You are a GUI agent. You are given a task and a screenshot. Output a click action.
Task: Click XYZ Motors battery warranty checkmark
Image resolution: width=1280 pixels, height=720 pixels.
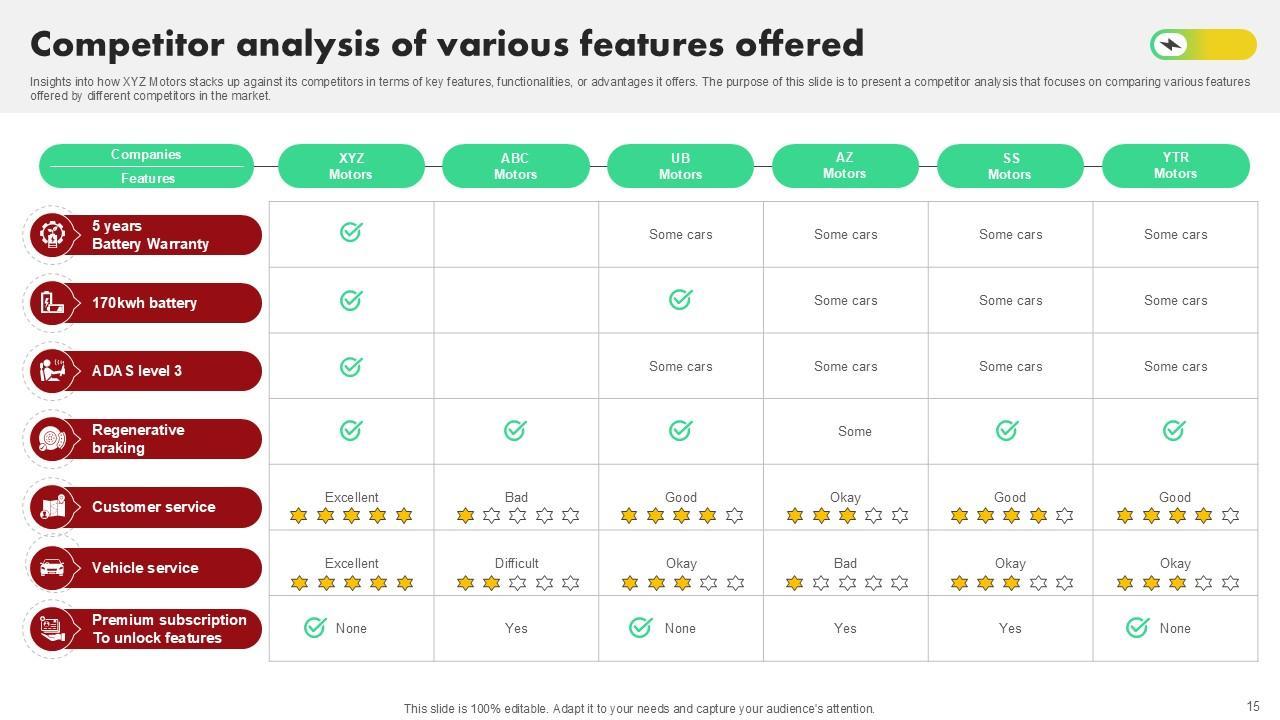(351, 232)
